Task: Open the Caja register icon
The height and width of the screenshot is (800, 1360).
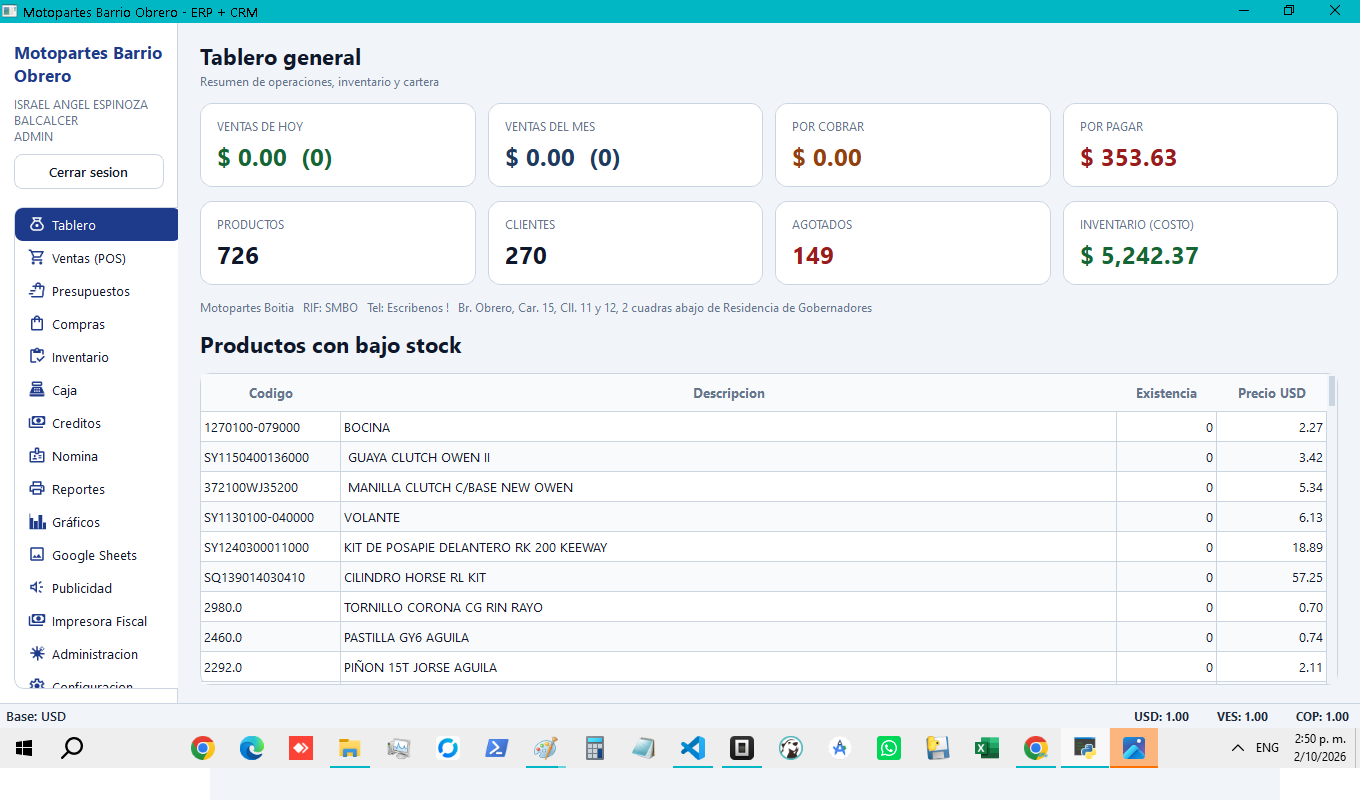Action: [37, 390]
